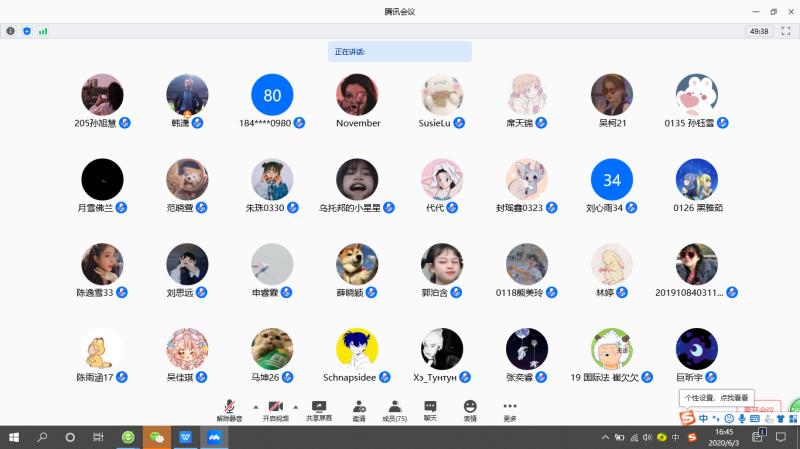Show the 成员(75) members list
The width and height of the screenshot is (800, 449).
click(395, 410)
